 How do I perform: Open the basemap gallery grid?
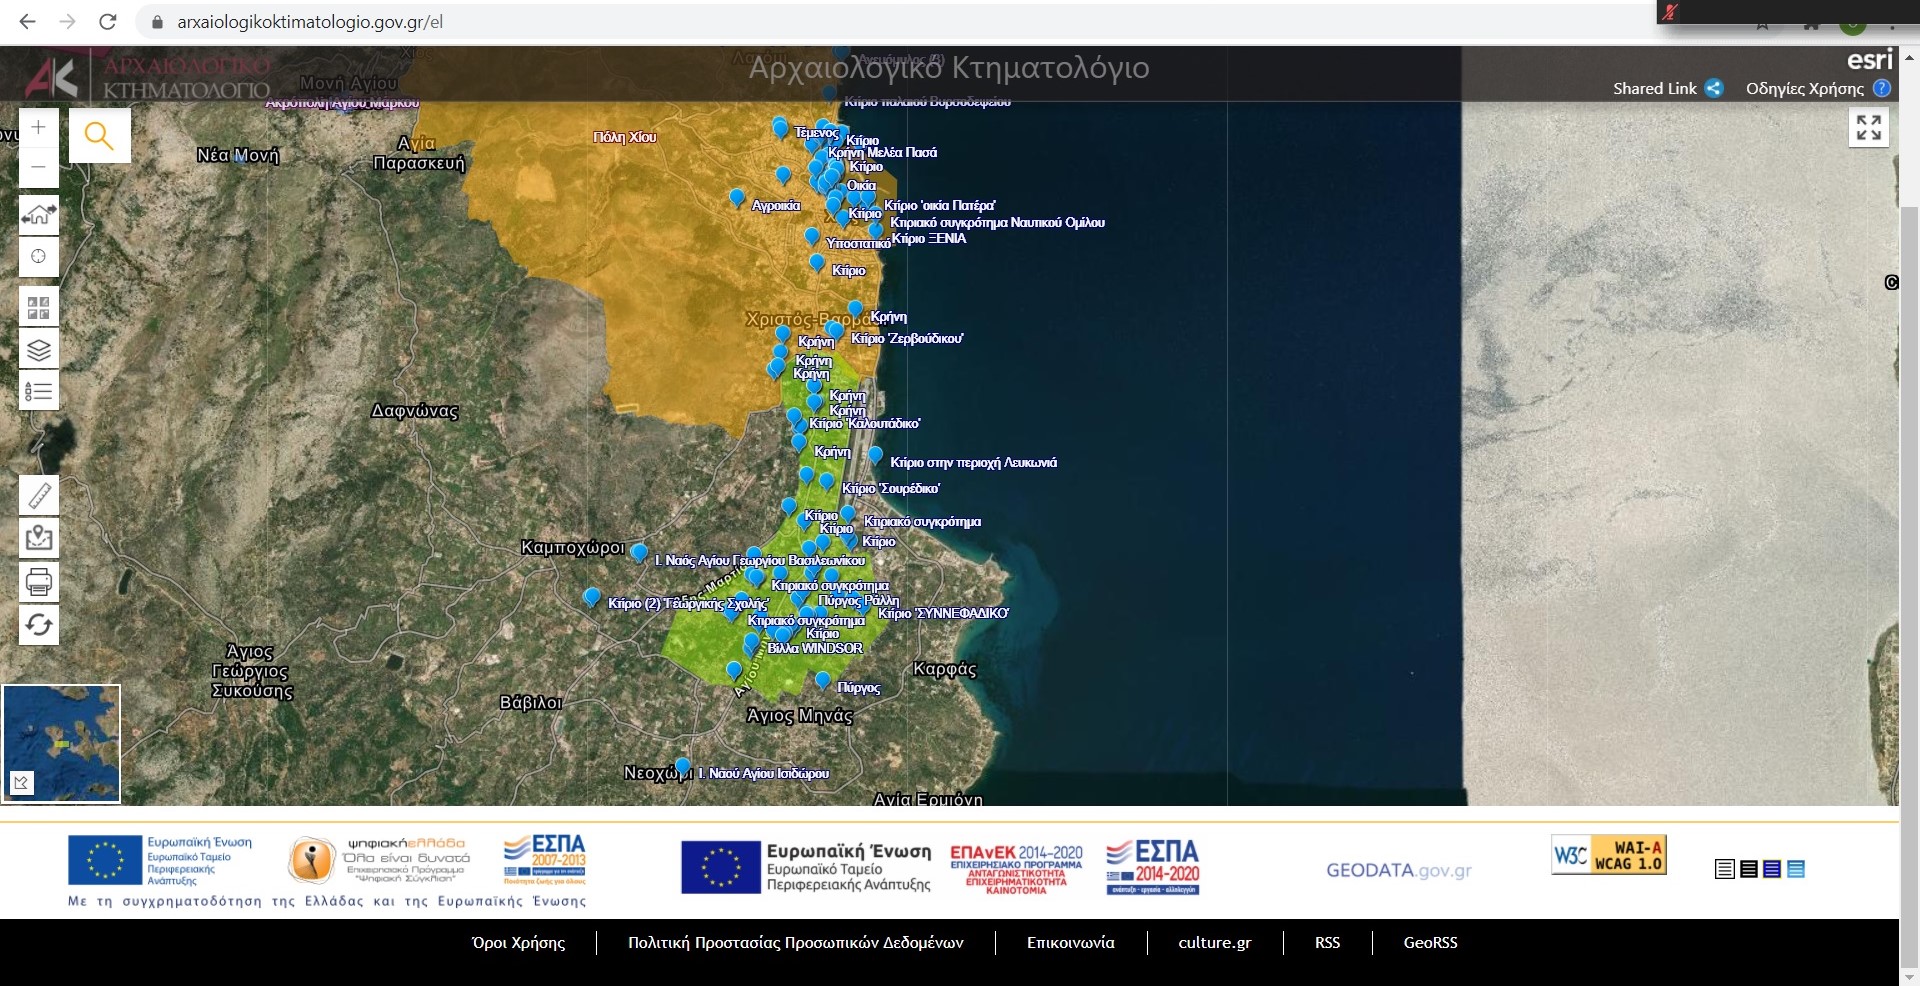point(38,308)
